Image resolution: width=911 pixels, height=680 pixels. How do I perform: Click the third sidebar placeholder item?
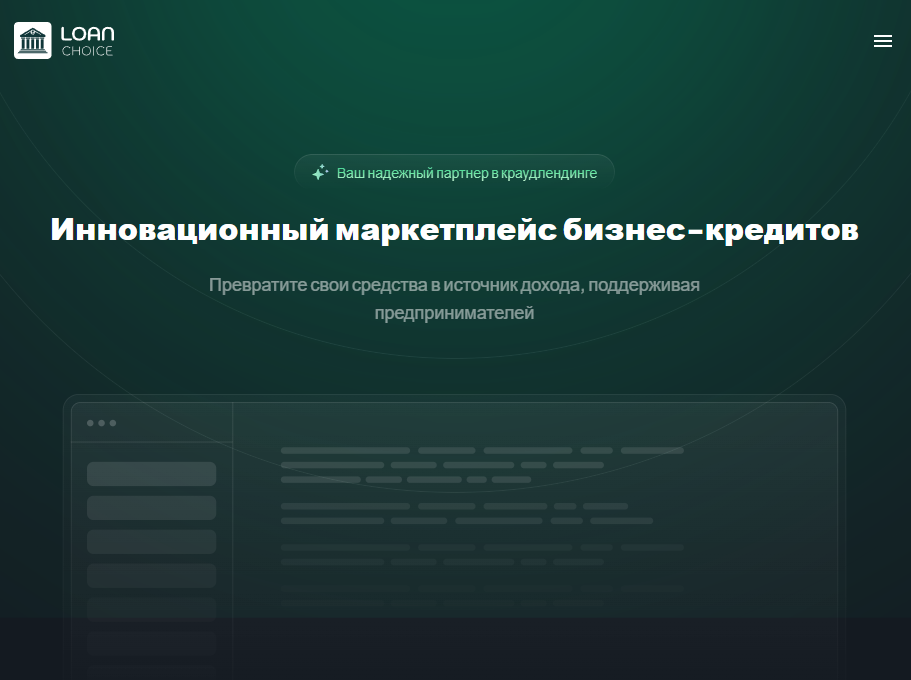[x=151, y=541]
